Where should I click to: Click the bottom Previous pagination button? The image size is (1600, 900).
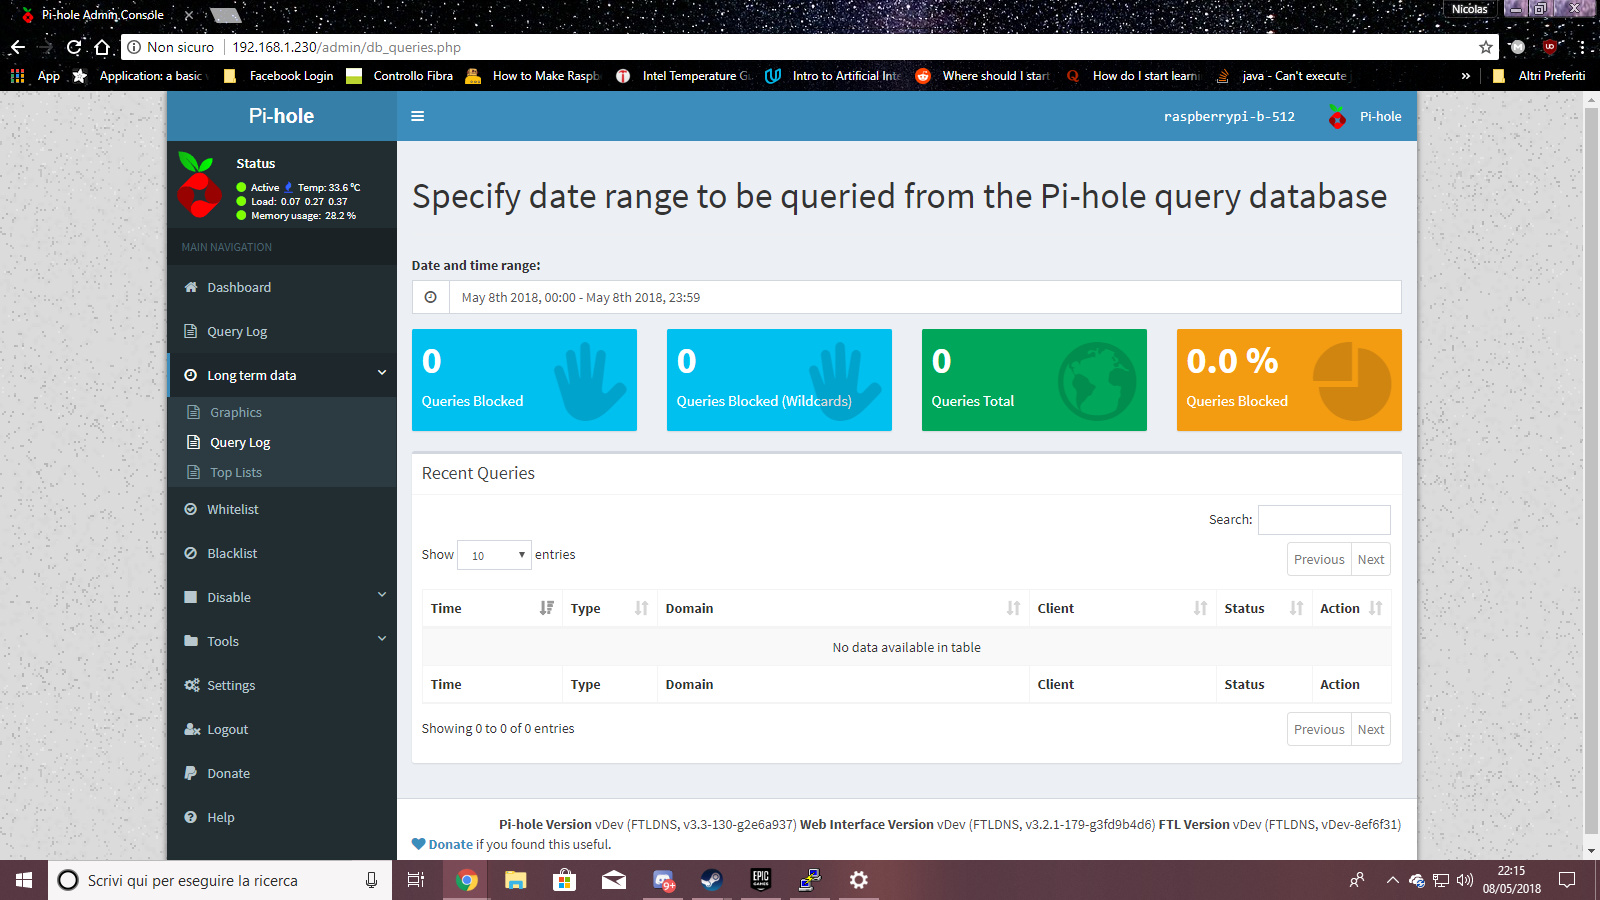point(1319,729)
